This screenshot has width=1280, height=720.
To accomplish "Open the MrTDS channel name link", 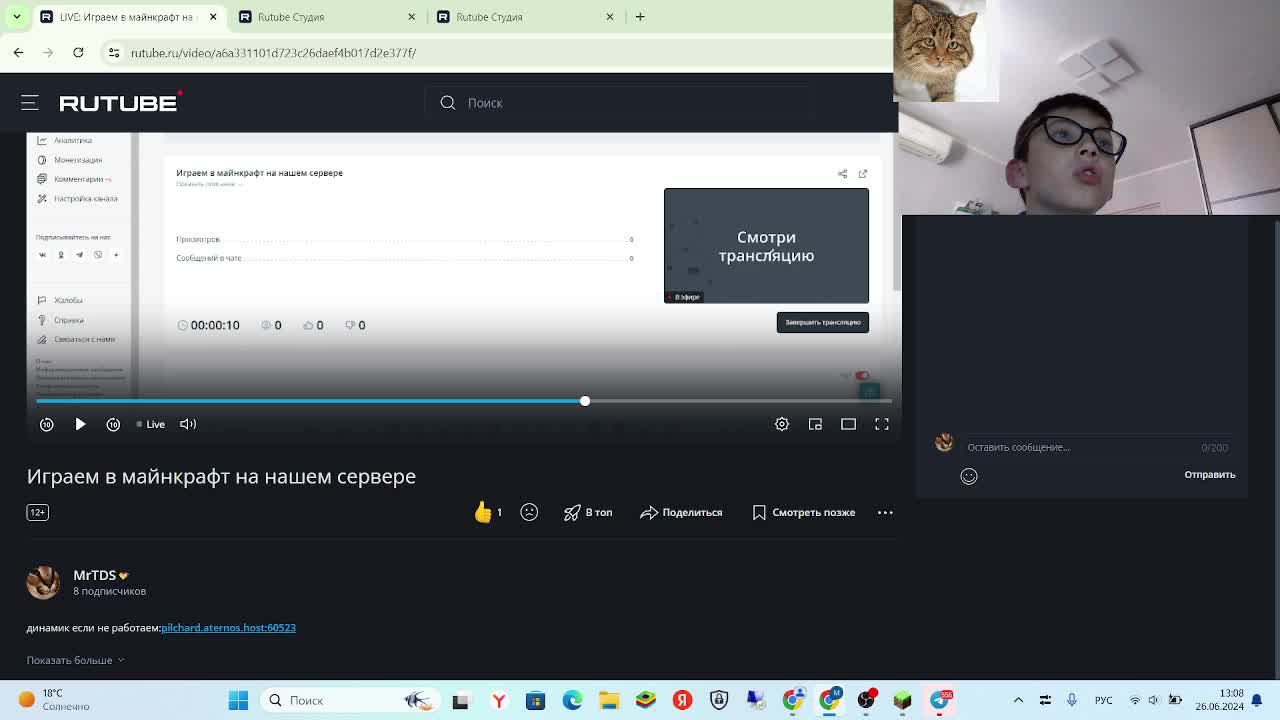I will (95, 575).
